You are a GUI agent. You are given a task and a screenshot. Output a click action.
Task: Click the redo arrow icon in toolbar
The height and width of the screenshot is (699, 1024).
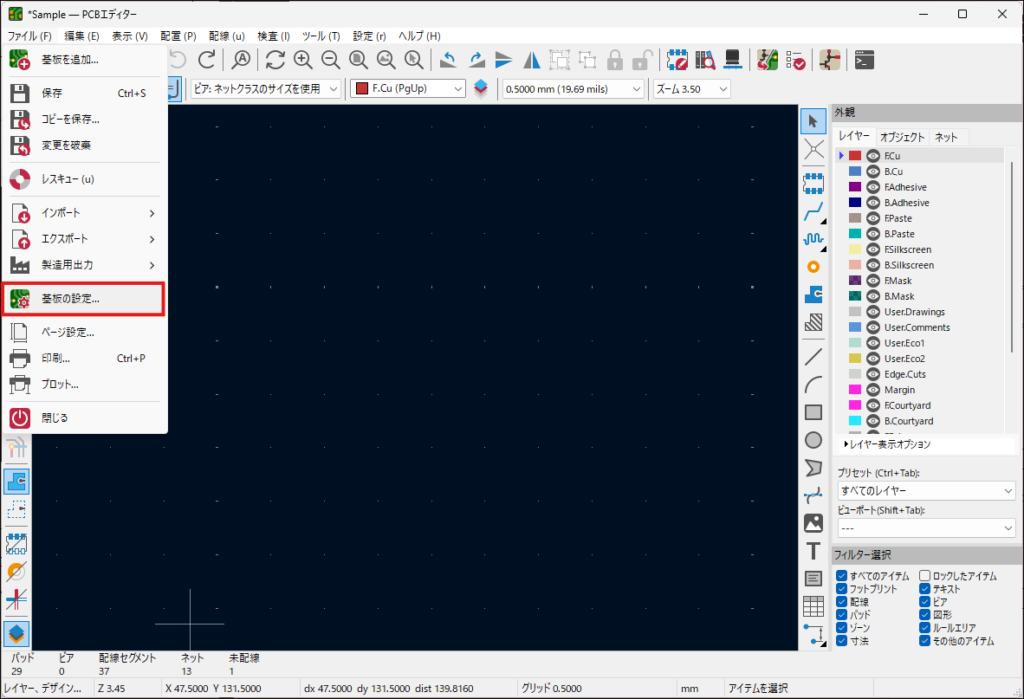(x=207, y=59)
